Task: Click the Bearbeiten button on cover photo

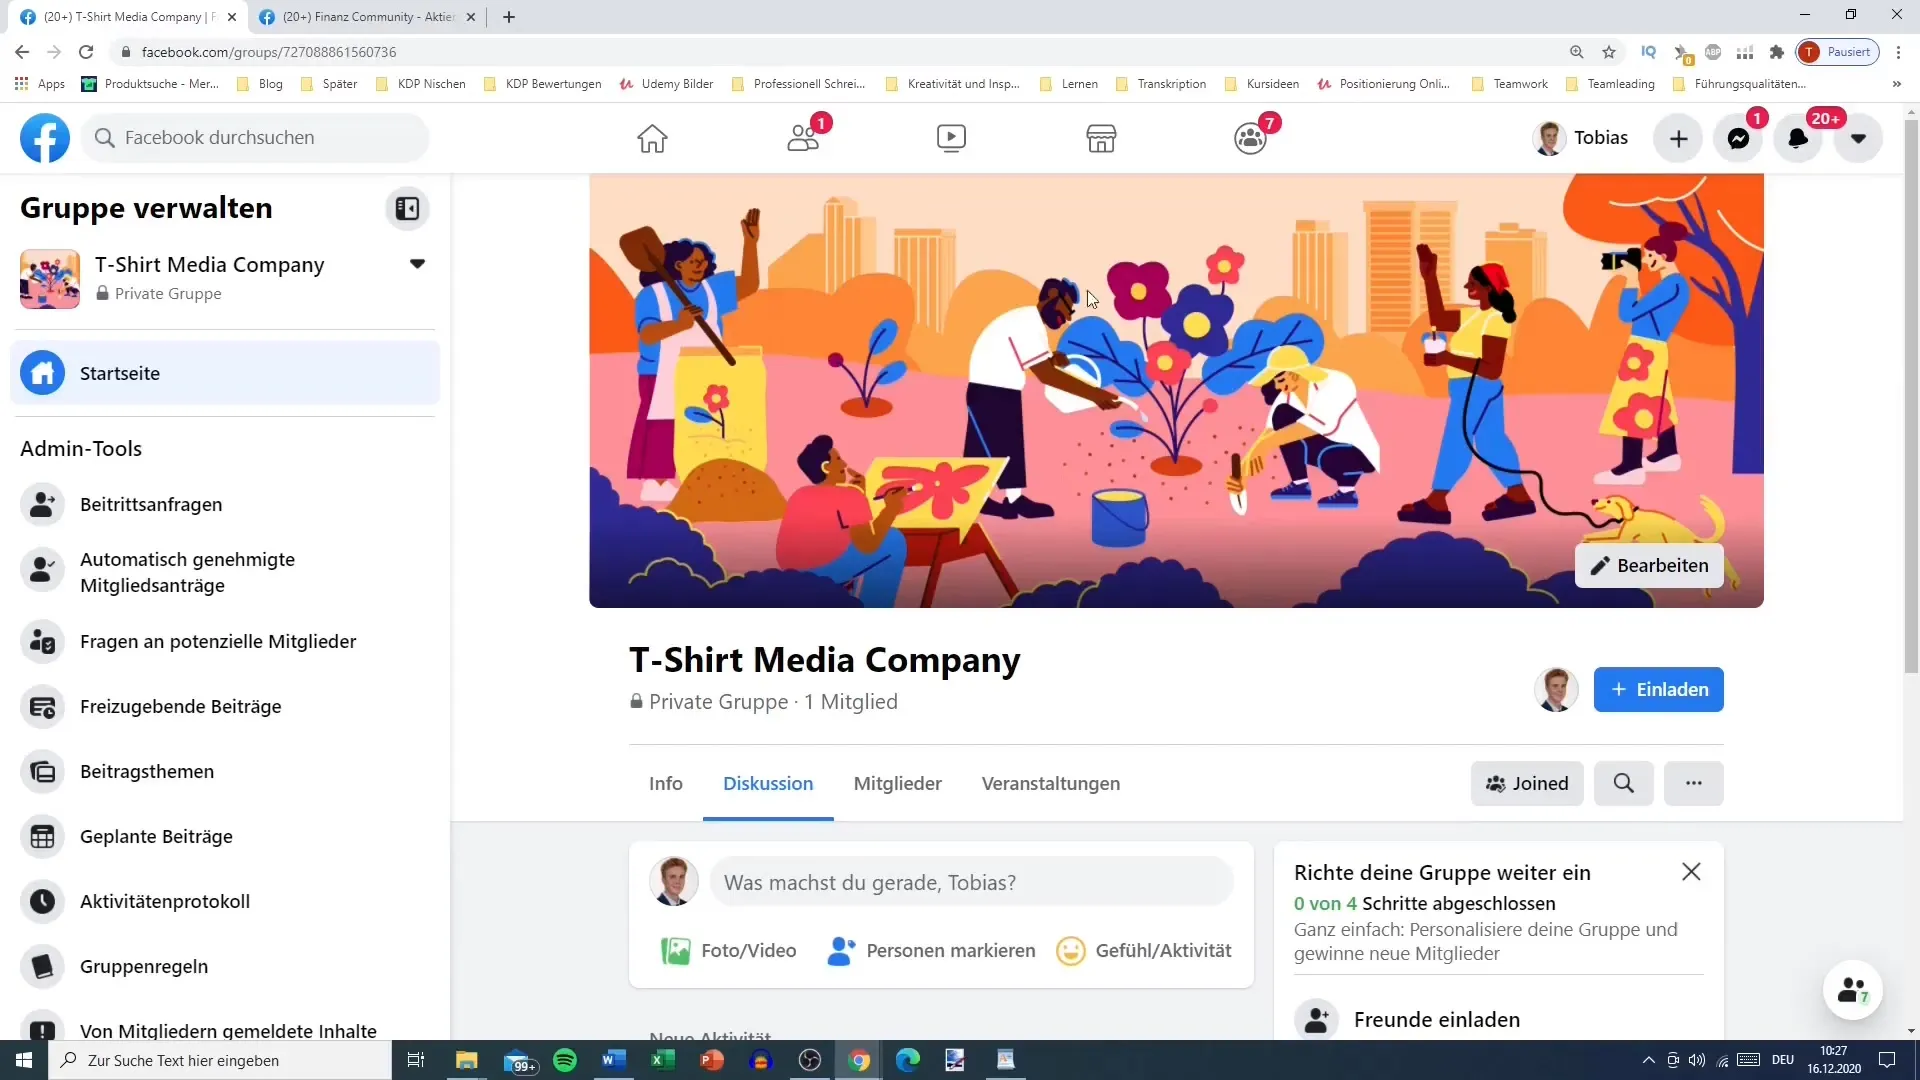Action: (x=1650, y=566)
